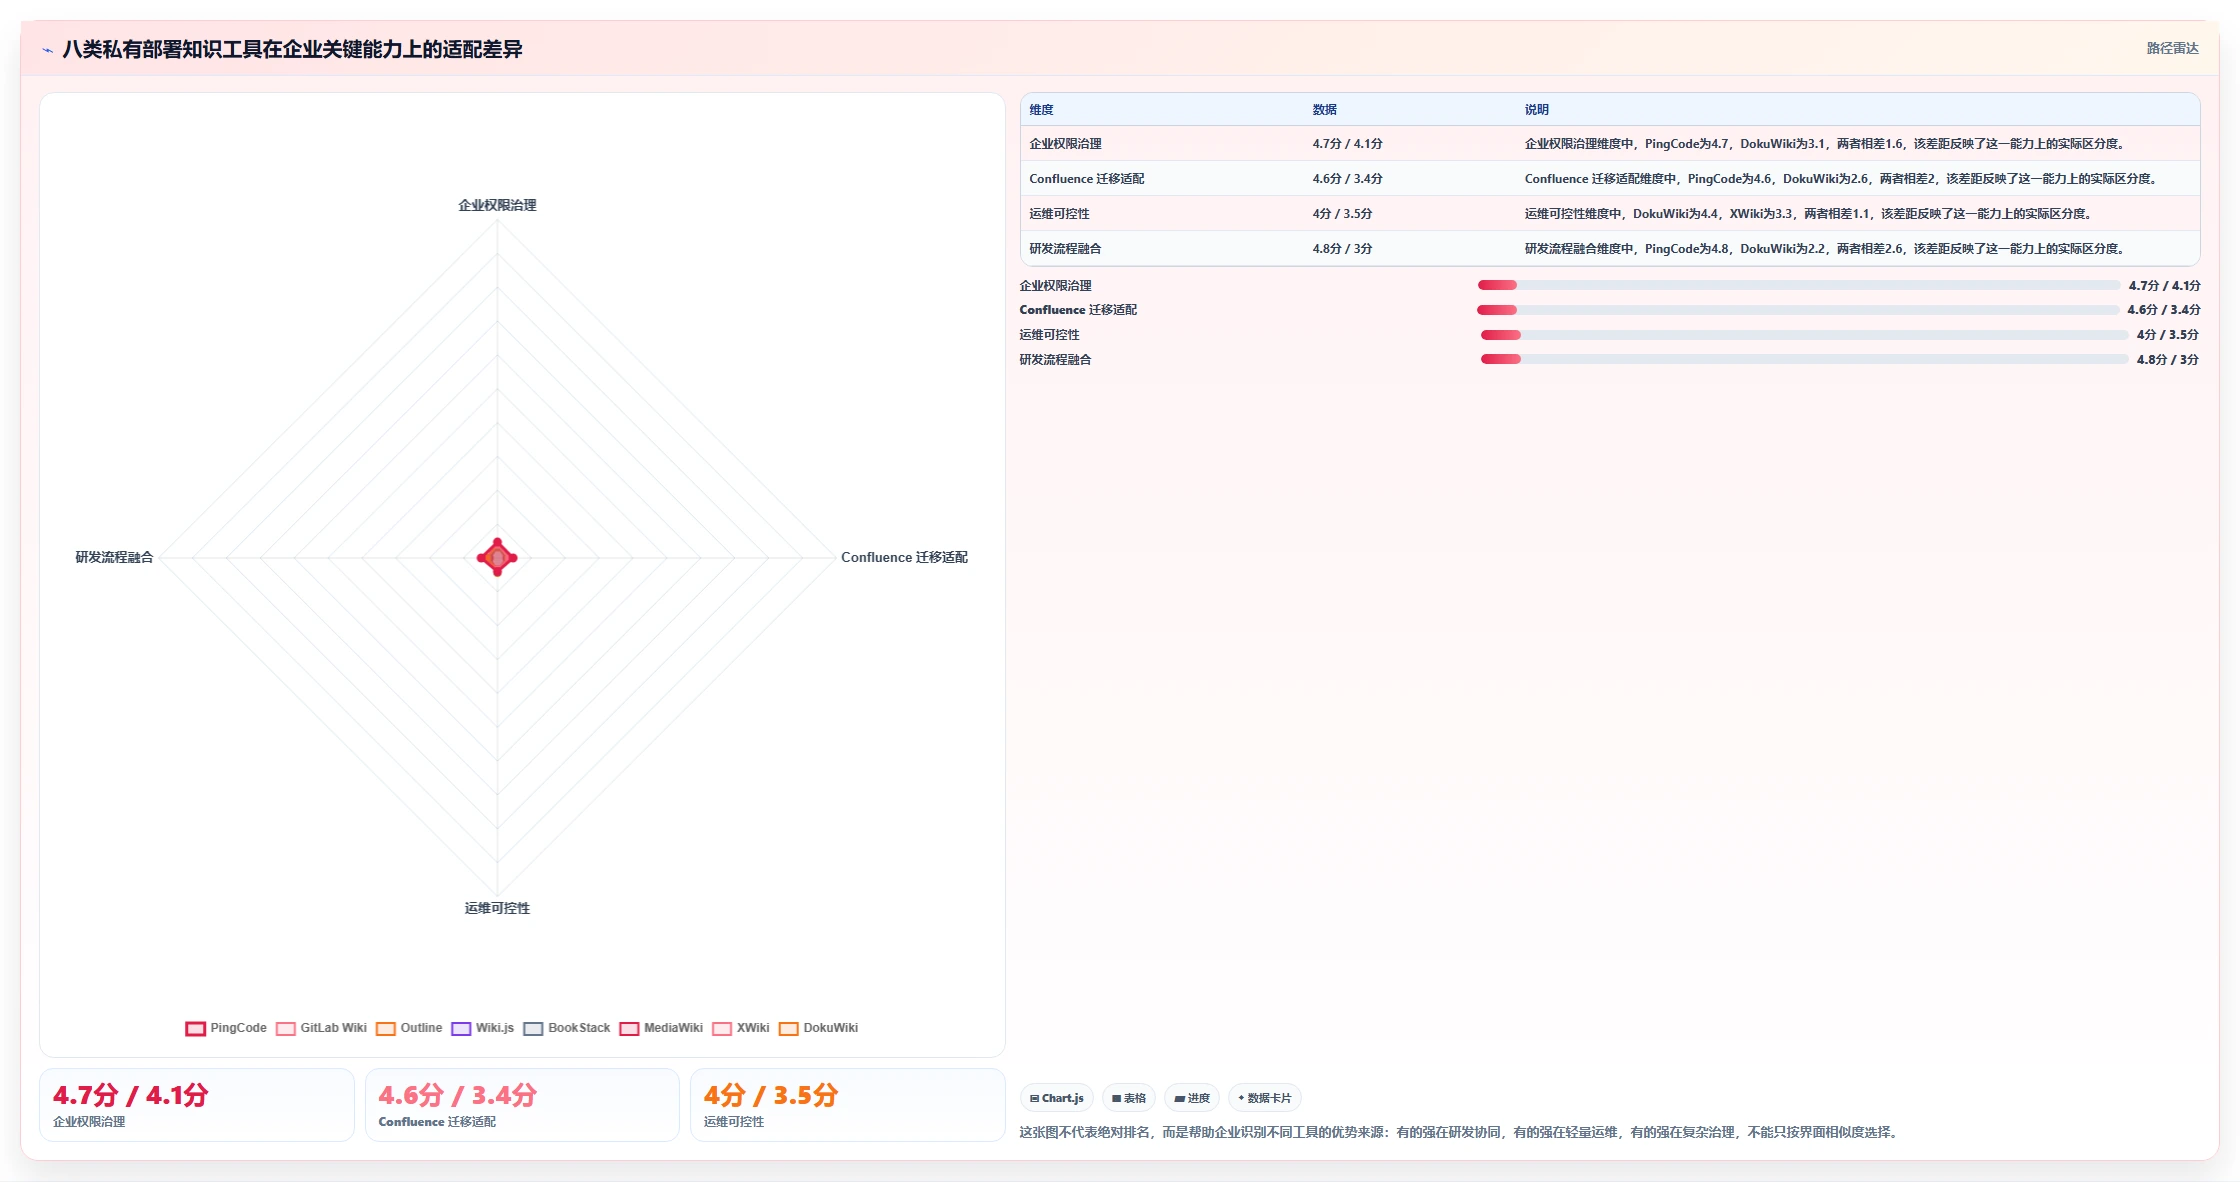The height and width of the screenshot is (1182, 2240).
Task: Toggle MediaWiki legend series
Action: pos(661,1028)
